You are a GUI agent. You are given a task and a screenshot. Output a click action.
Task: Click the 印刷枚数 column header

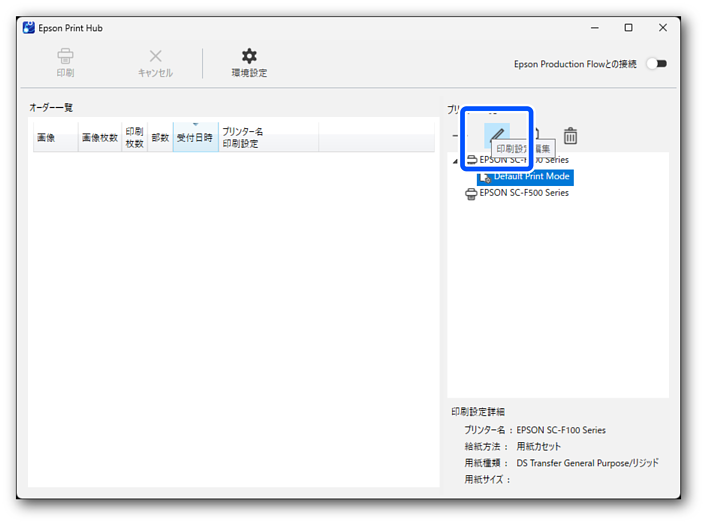pyautogui.click(x=134, y=138)
